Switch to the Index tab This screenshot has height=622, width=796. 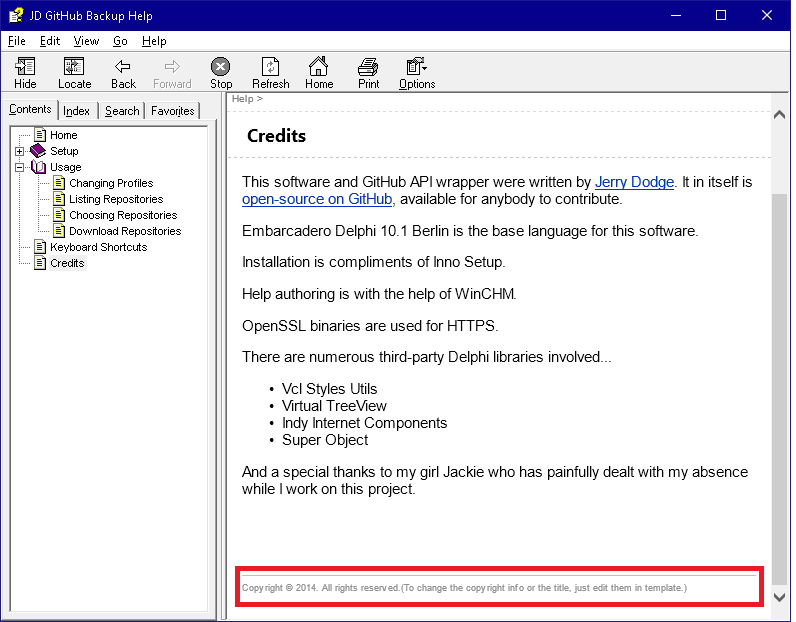pos(77,111)
